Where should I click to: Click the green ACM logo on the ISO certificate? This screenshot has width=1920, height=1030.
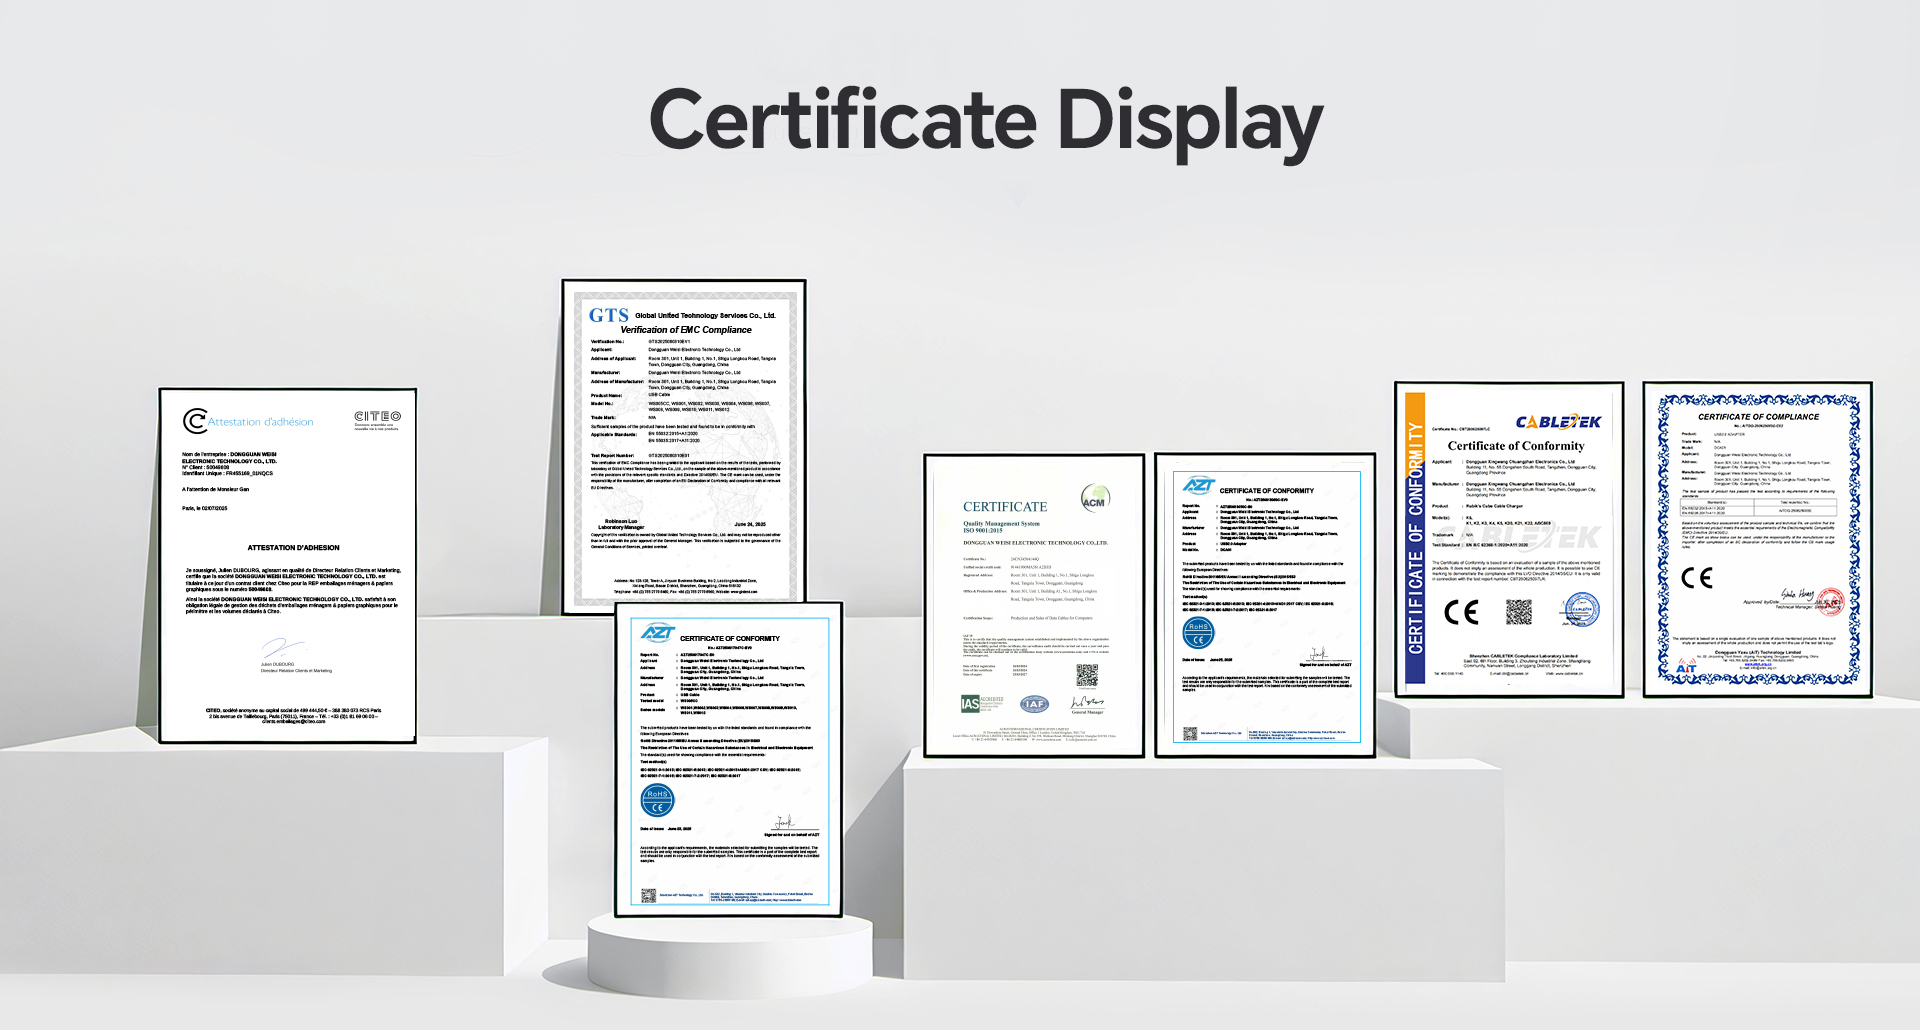(x=1095, y=497)
